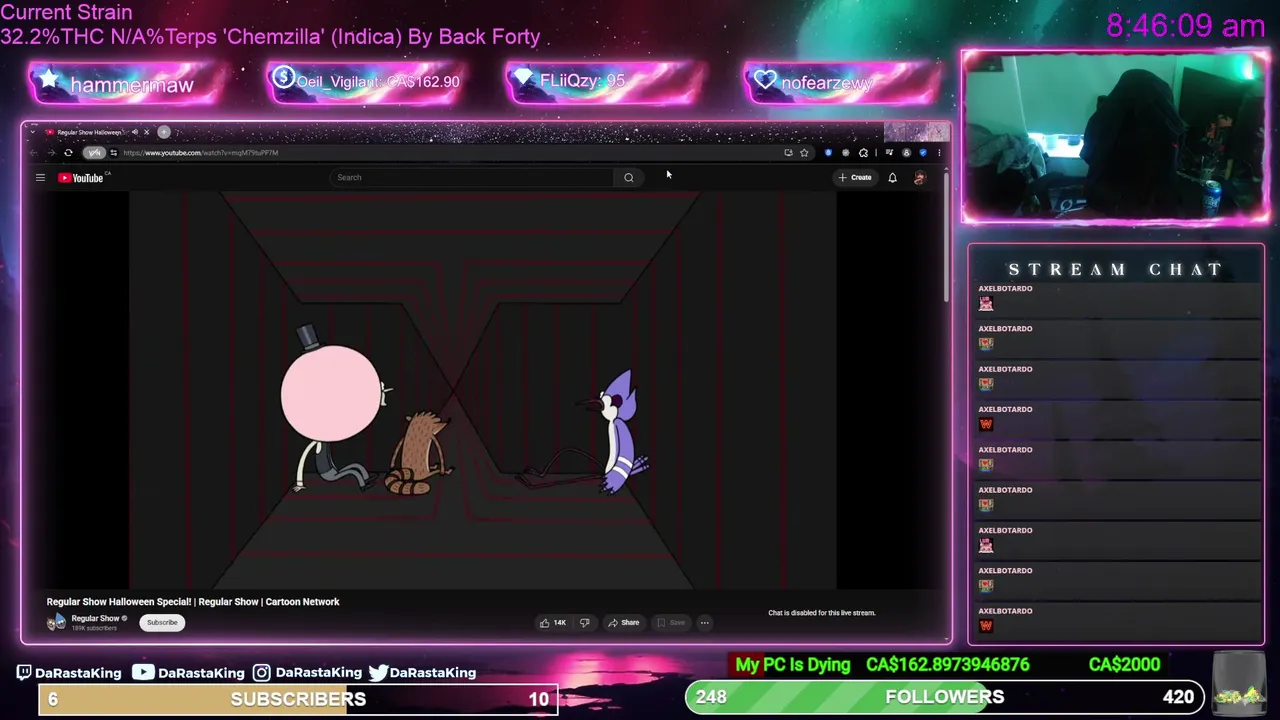Viewport: 1280px width, 720px height.
Task: Click the Instagram DaRastaKing handle
Action: pos(307,673)
